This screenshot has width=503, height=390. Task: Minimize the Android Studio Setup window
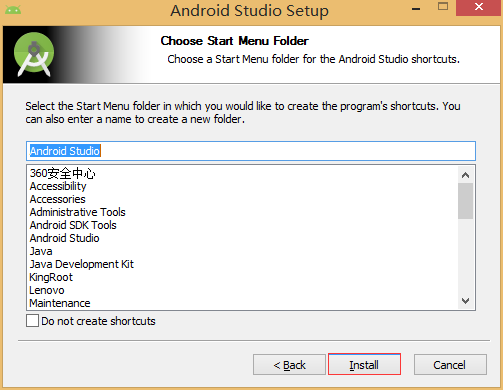(416, 9)
